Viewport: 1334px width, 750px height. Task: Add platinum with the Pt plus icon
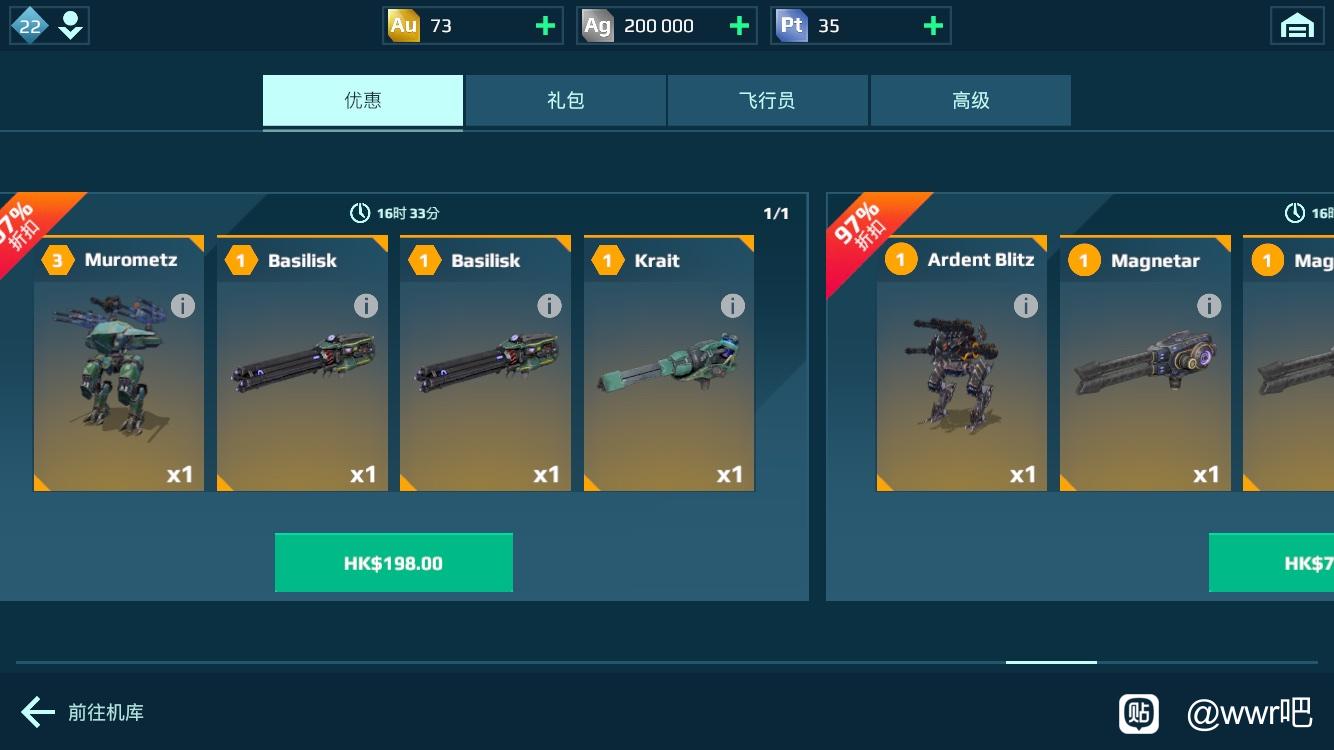coord(933,26)
